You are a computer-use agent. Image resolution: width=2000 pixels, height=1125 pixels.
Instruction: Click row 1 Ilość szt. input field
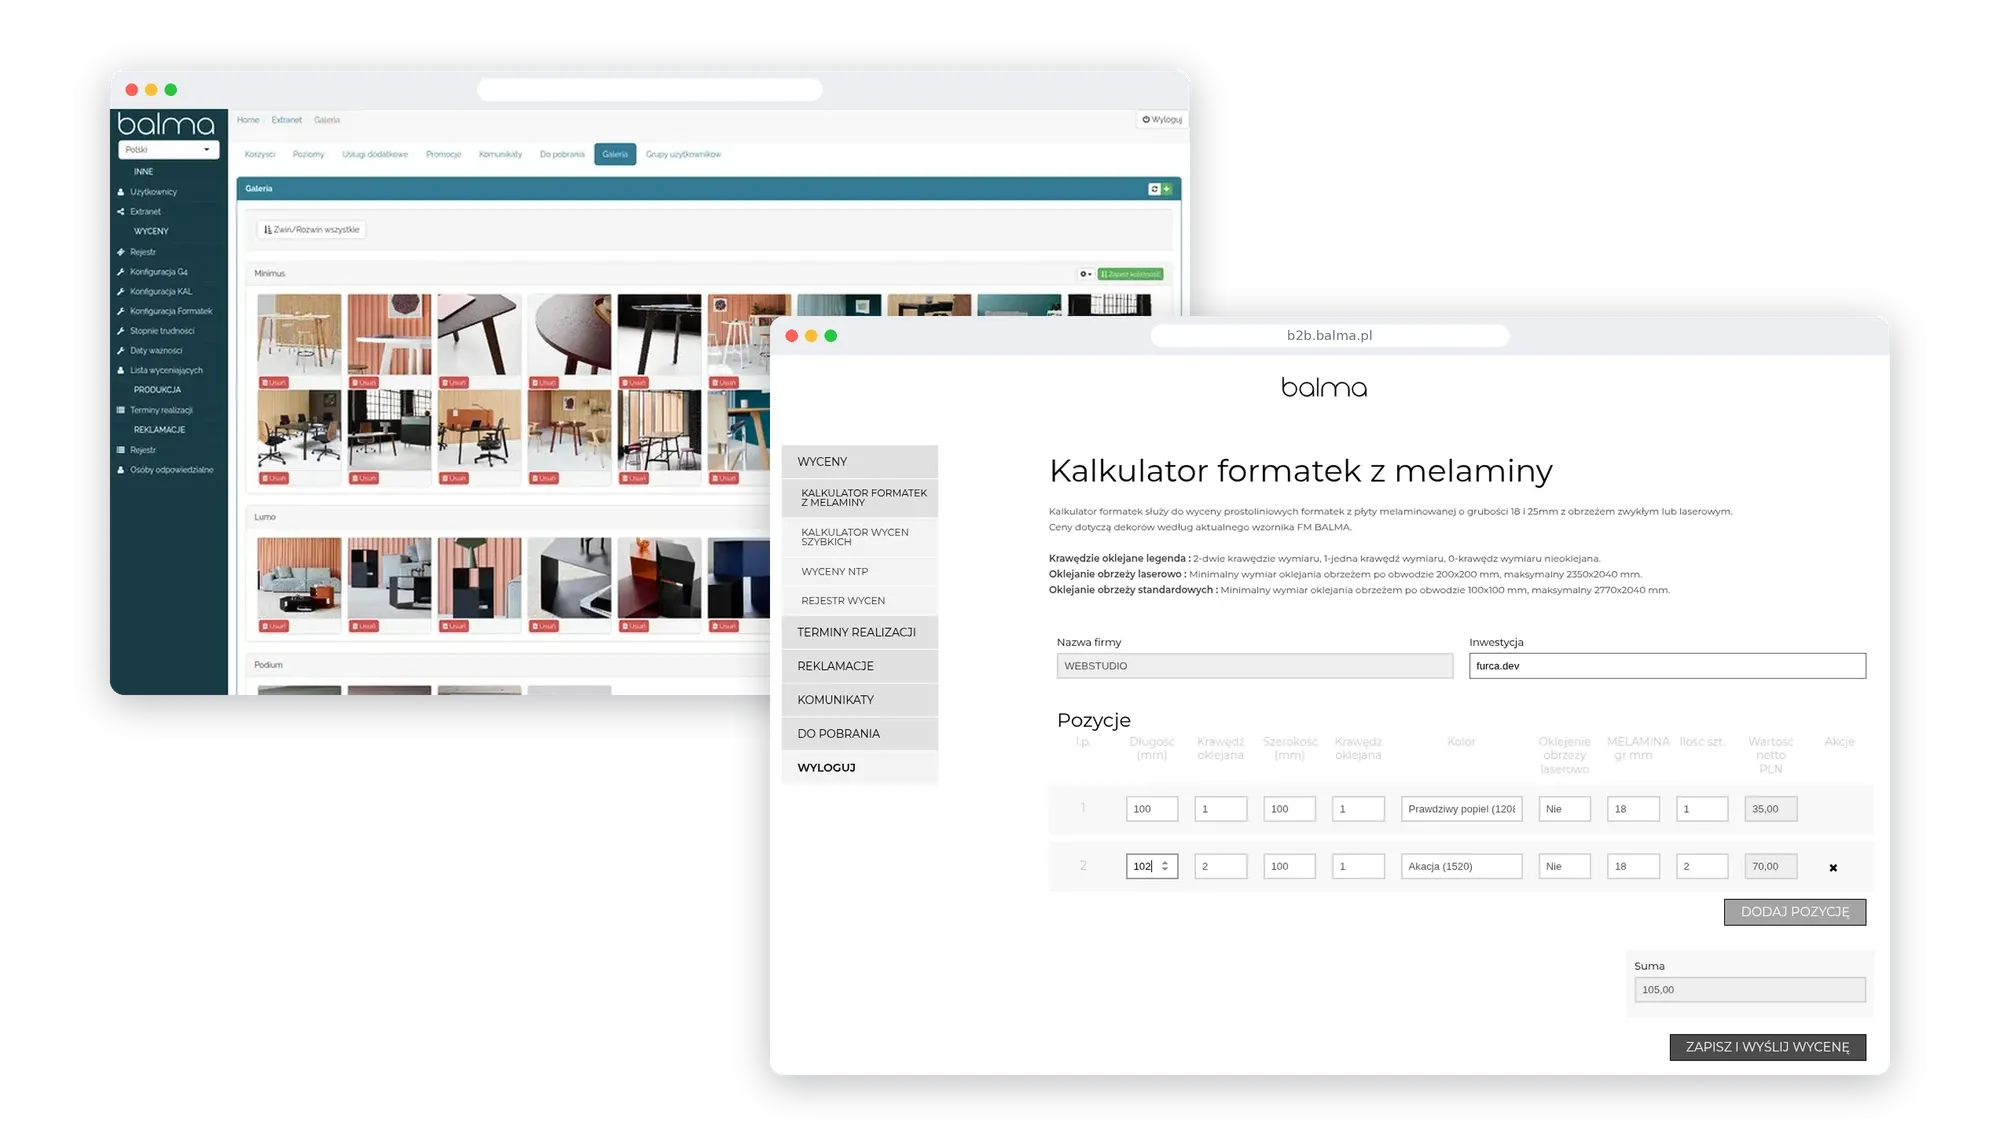tap(1702, 809)
